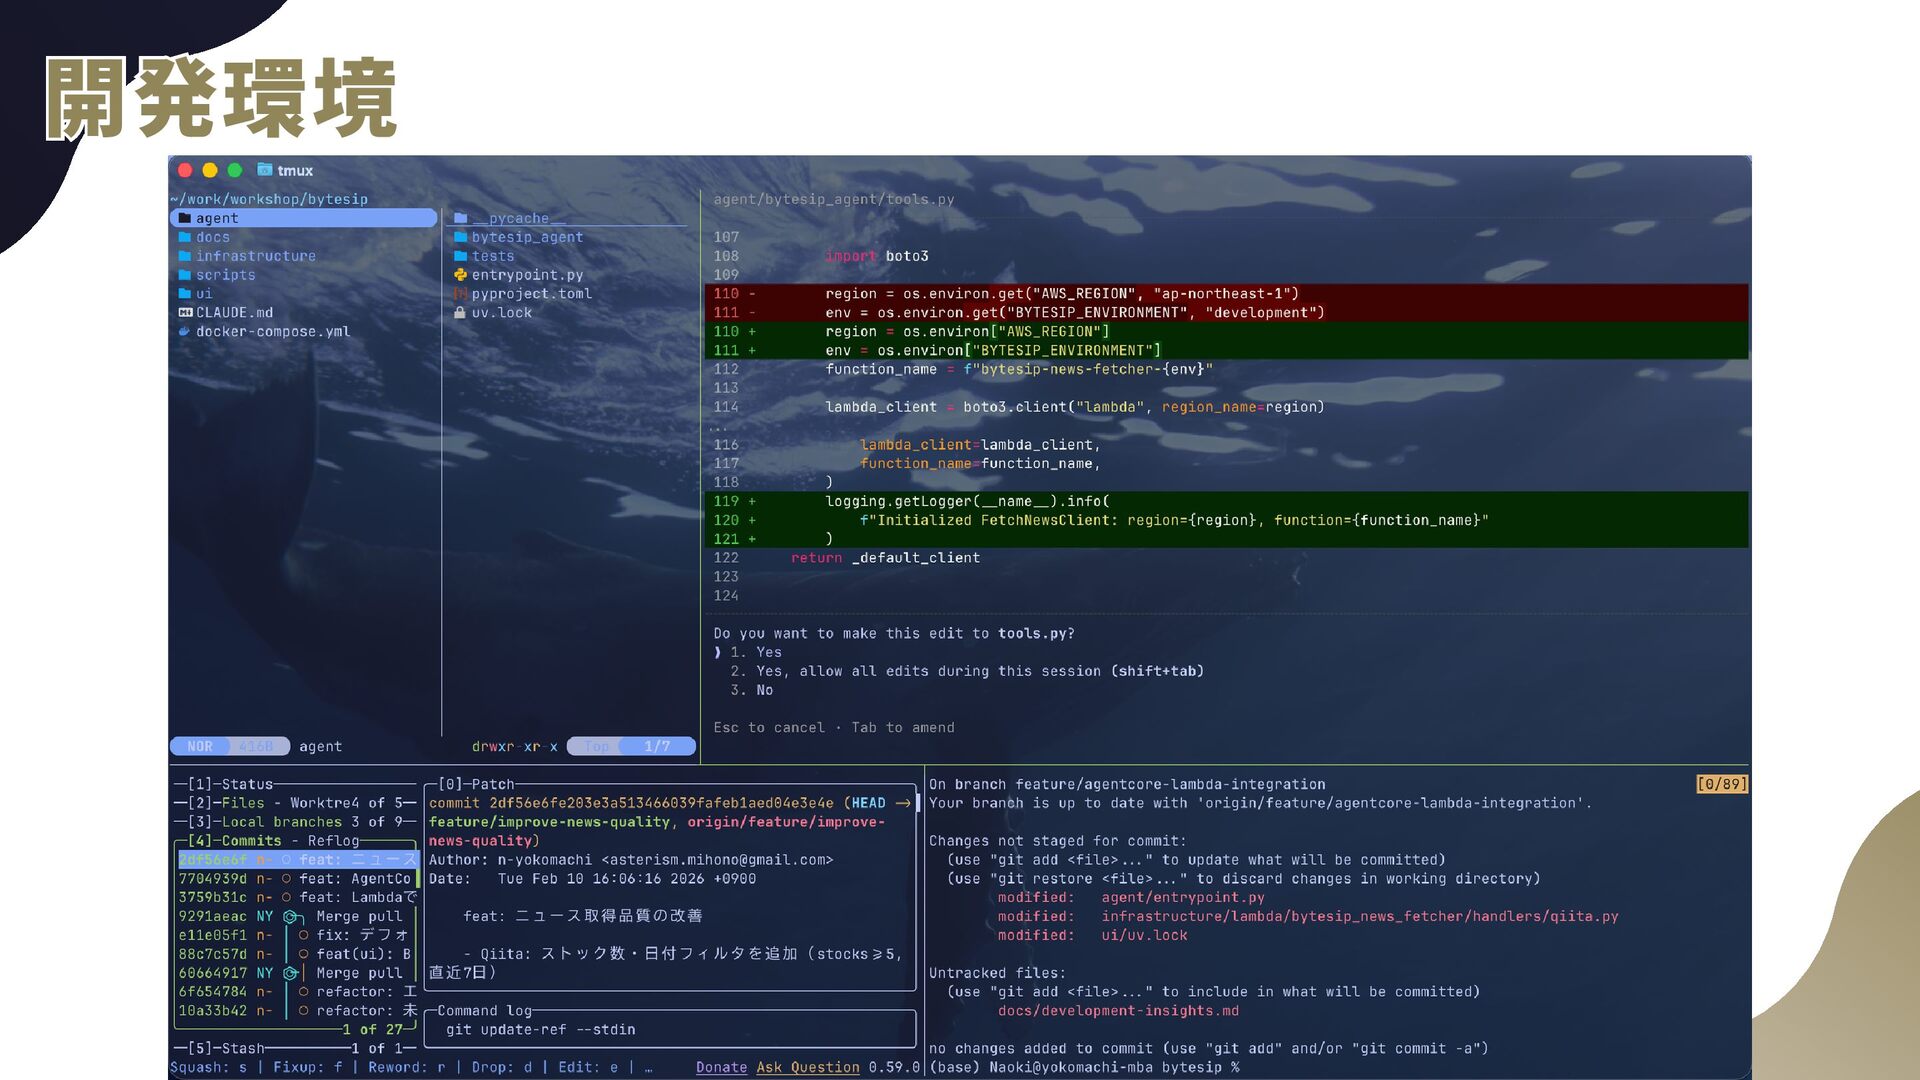This screenshot has height=1080, width=1920.
Task: Click the Ask Question link
Action: coord(807,1067)
